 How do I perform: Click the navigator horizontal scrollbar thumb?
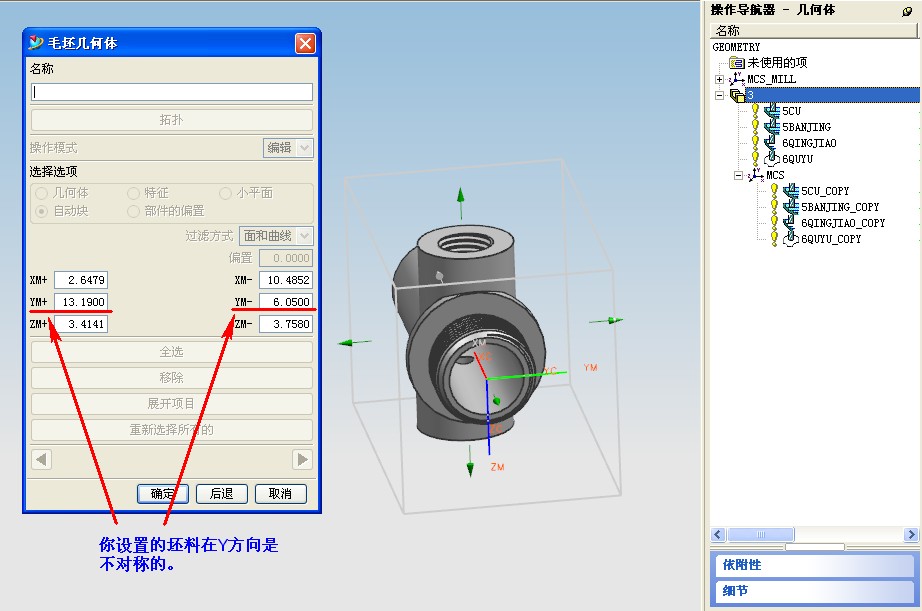click(x=761, y=534)
